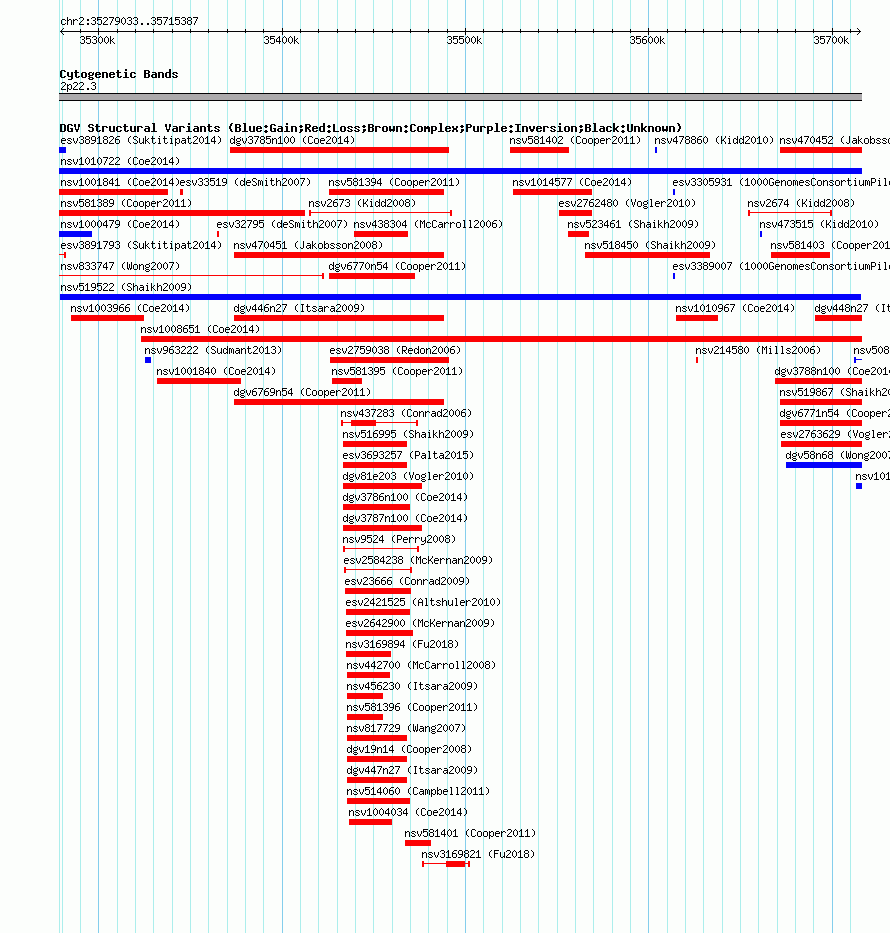Image resolution: width=890 pixels, height=933 pixels.
Task: Open nsv518450 (Shaikh2009) variant
Action: pyautogui.click(x=650, y=245)
